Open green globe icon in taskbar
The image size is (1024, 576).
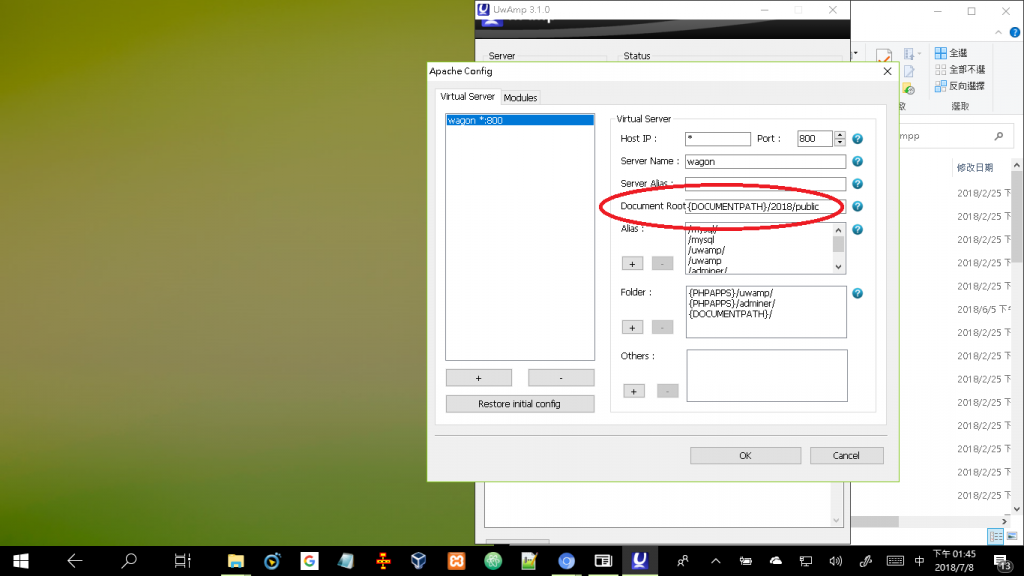[493, 561]
